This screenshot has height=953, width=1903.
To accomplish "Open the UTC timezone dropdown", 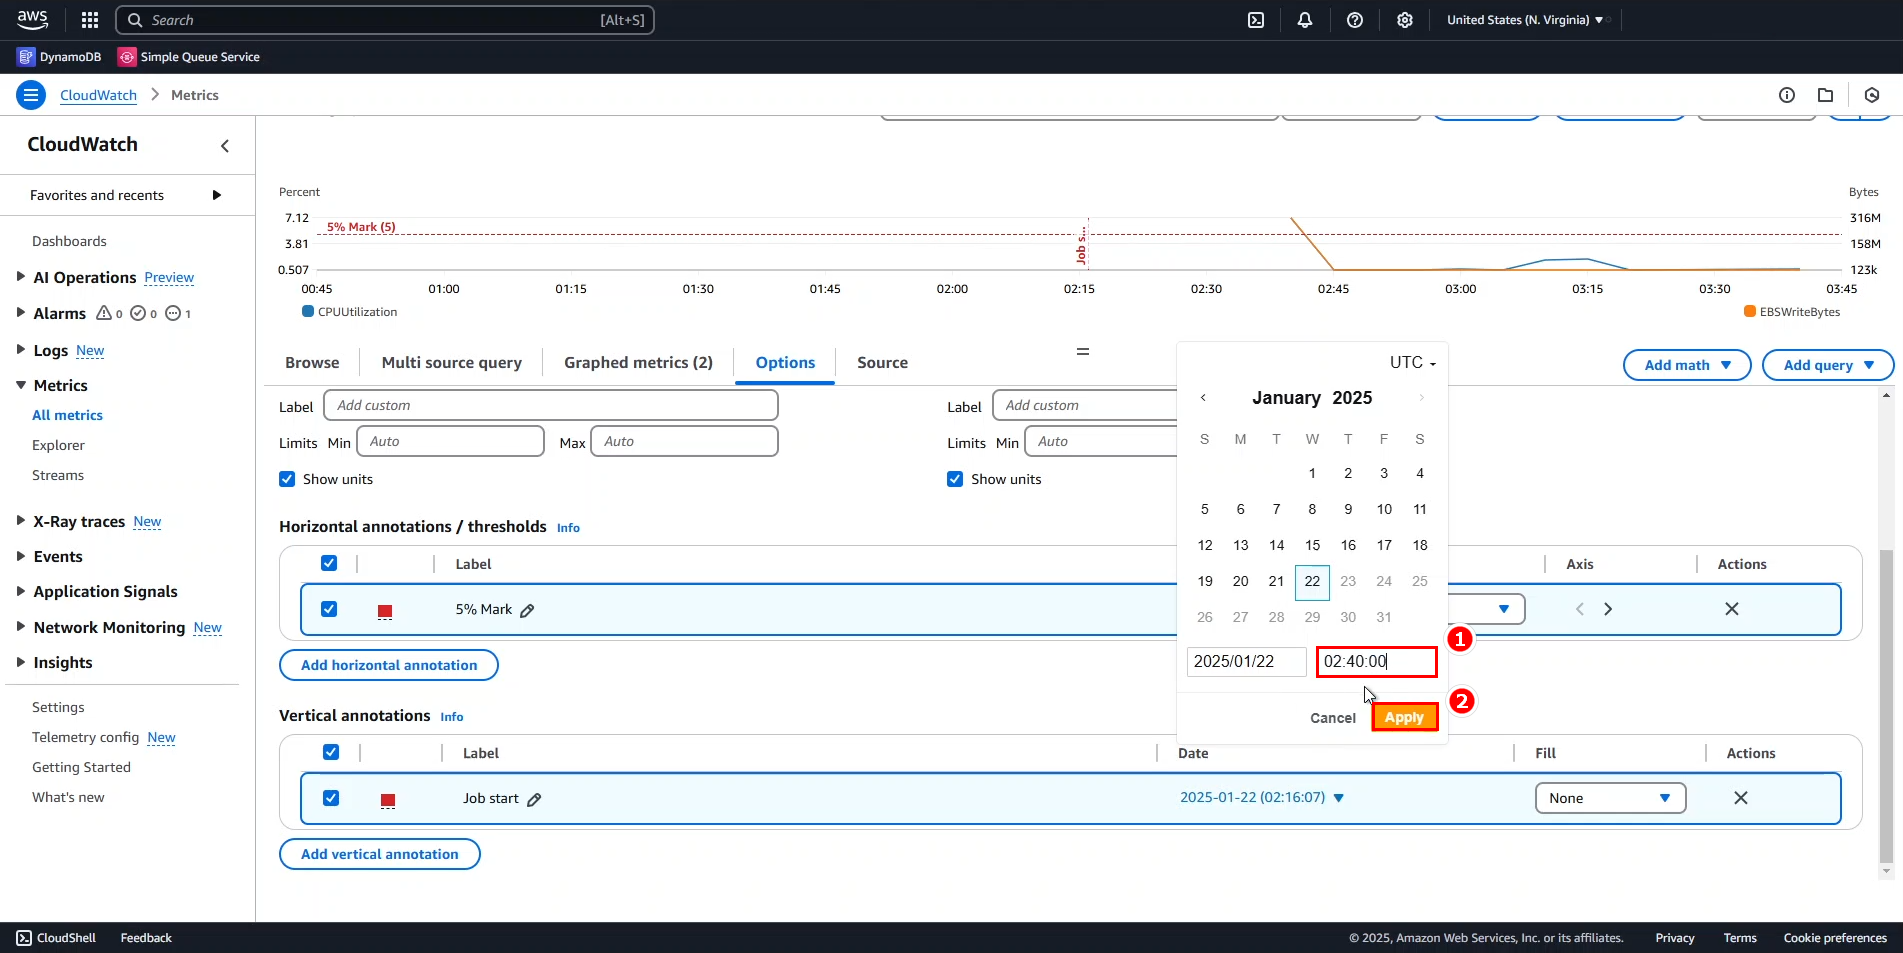I will point(1414,362).
